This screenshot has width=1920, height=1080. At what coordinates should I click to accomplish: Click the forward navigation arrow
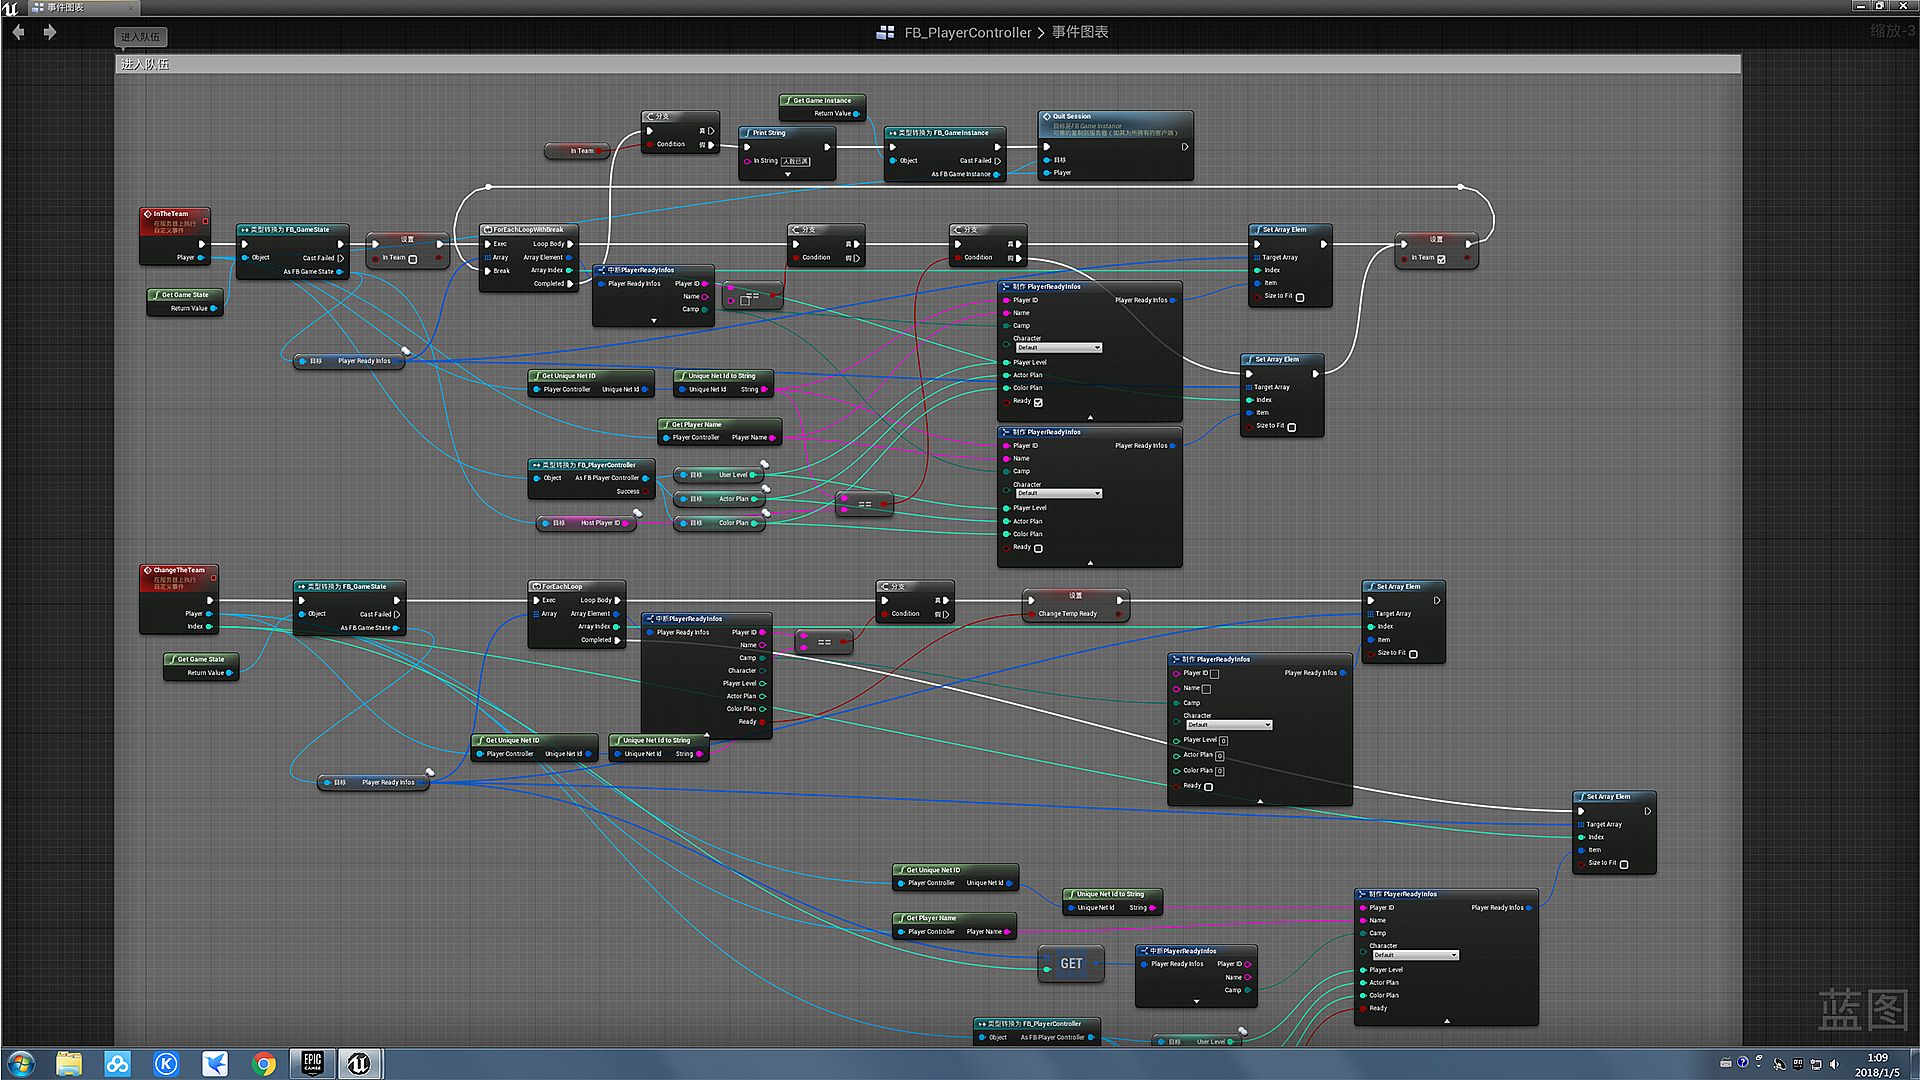click(49, 32)
